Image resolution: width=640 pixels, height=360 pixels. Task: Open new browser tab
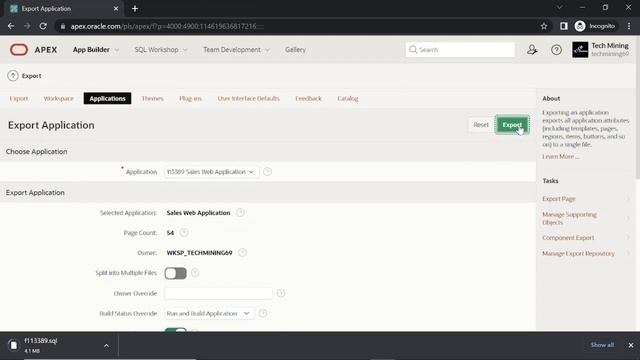click(x=135, y=9)
